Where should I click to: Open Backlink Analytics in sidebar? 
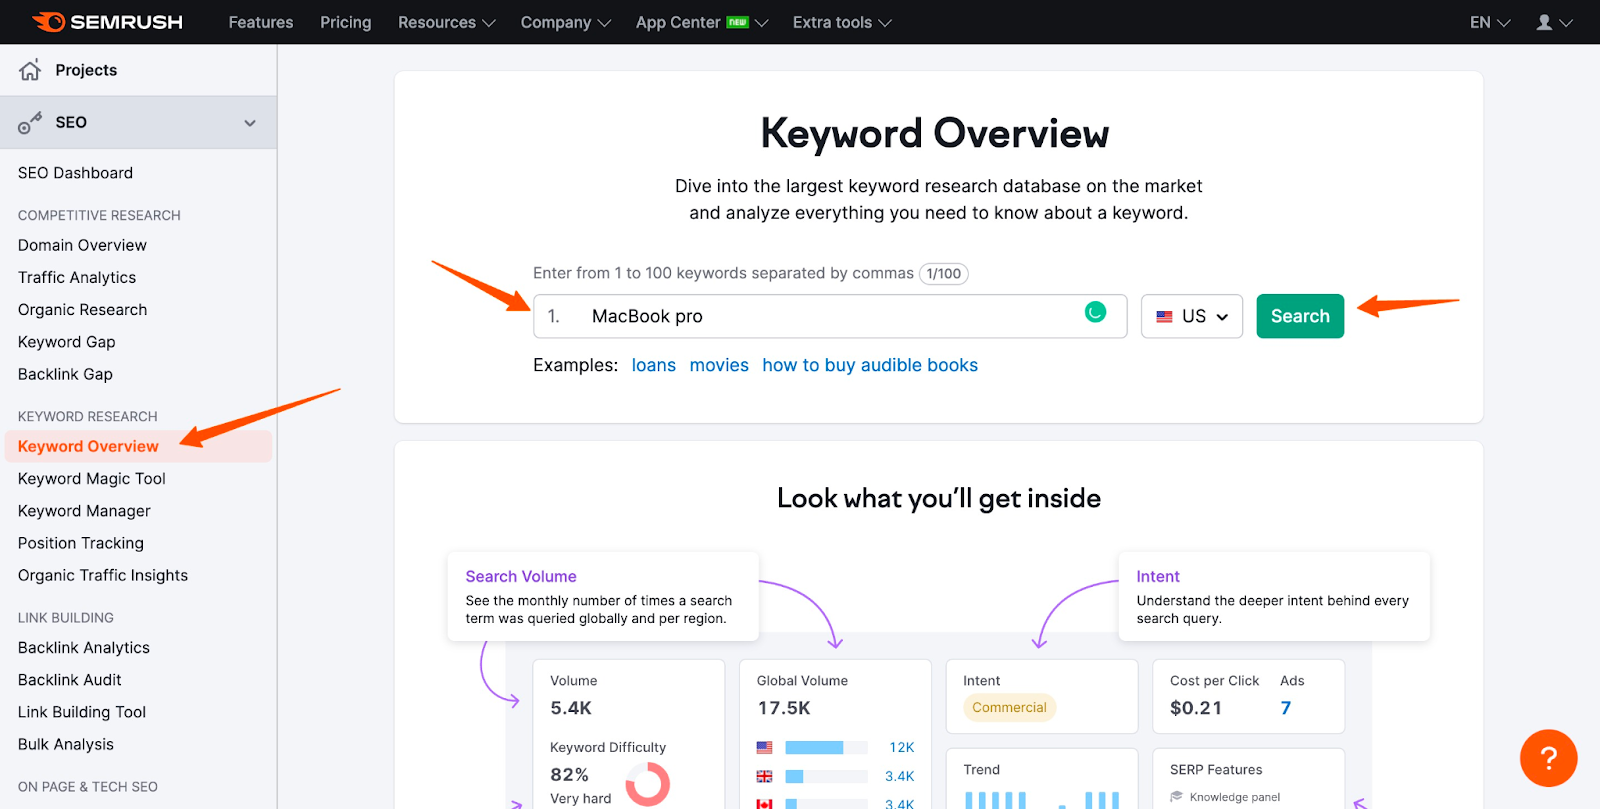[x=84, y=648]
